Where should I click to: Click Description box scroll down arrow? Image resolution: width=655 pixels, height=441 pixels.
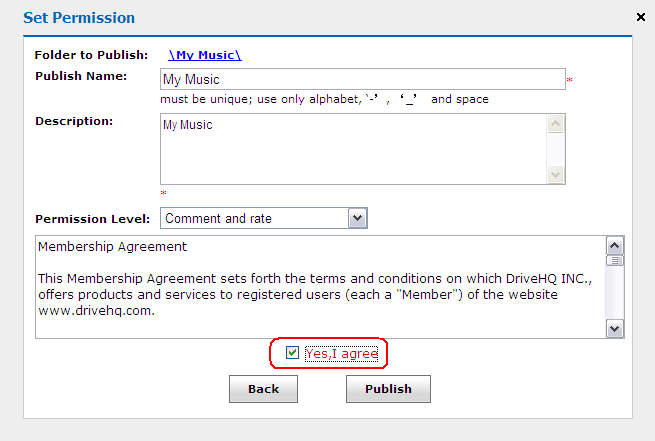tap(556, 175)
